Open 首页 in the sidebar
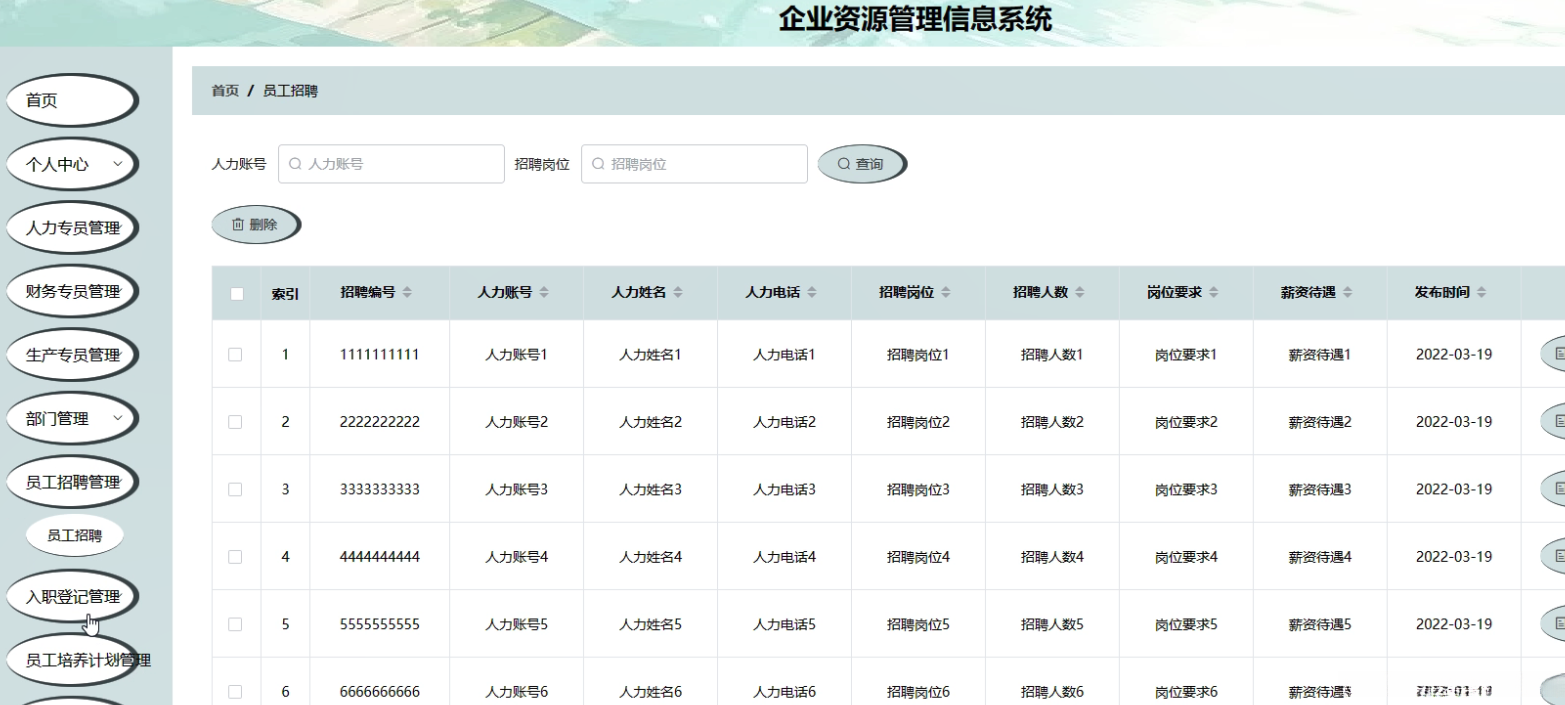The height and width of the screenshot is (705, 1565). pos(70,100)
